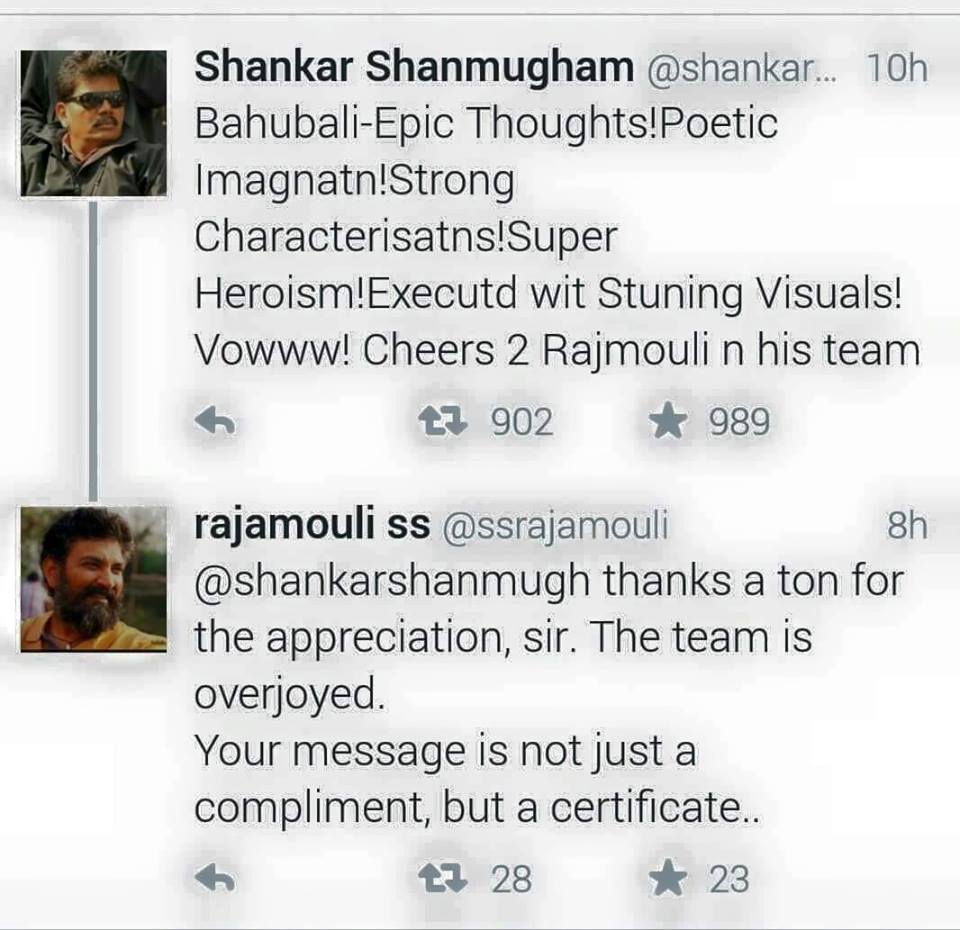Click the 8h timestamp on rajamouli's reply
Viewport: 960px width, 930px height.
907,526
